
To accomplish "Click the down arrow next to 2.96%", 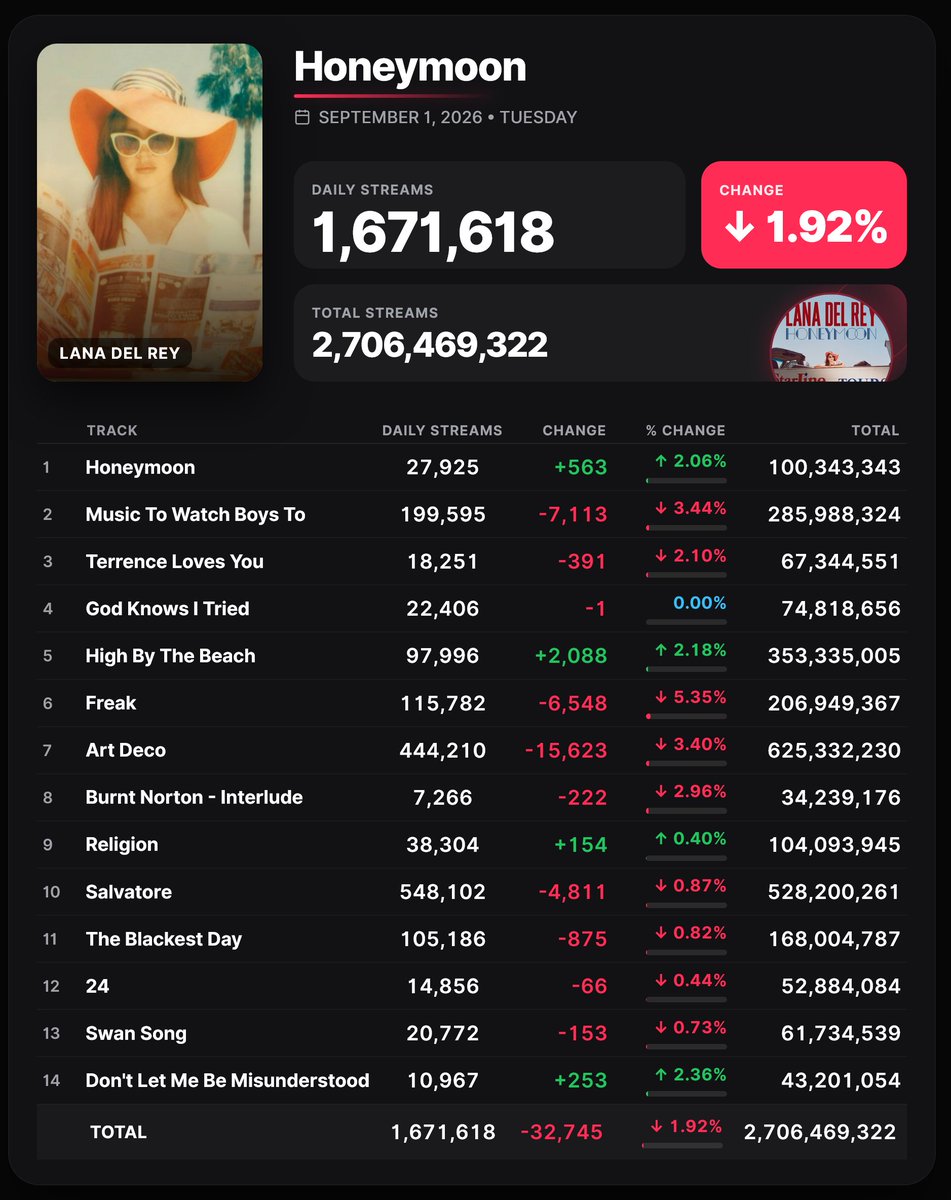I will click(659, 791).
